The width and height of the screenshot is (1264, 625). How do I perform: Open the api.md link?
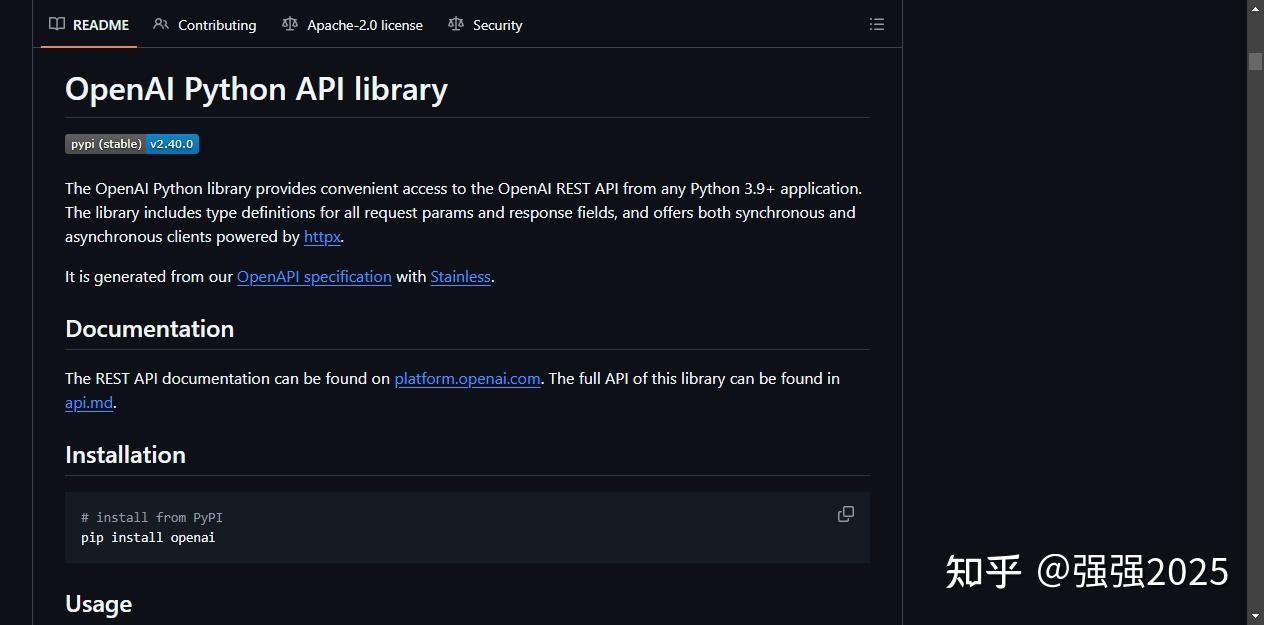(x=89, y=403)
